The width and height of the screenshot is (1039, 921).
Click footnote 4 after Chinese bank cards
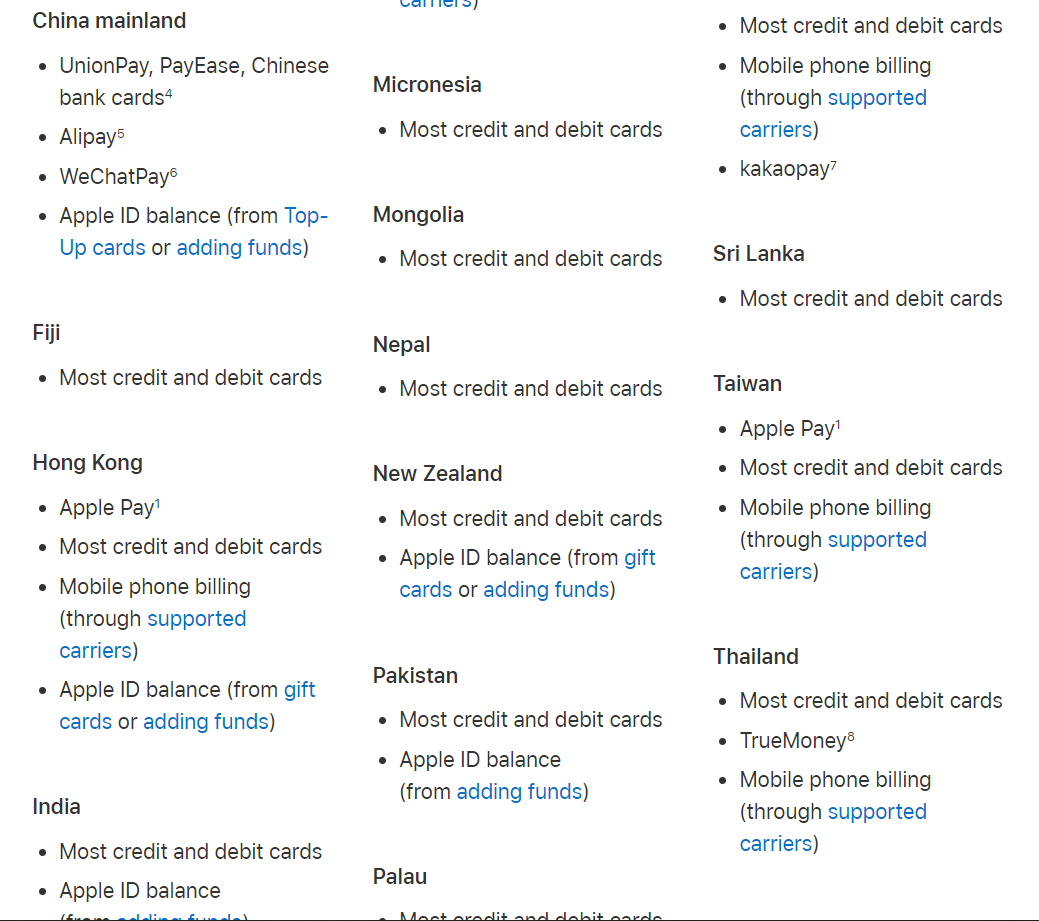[169, 93]
